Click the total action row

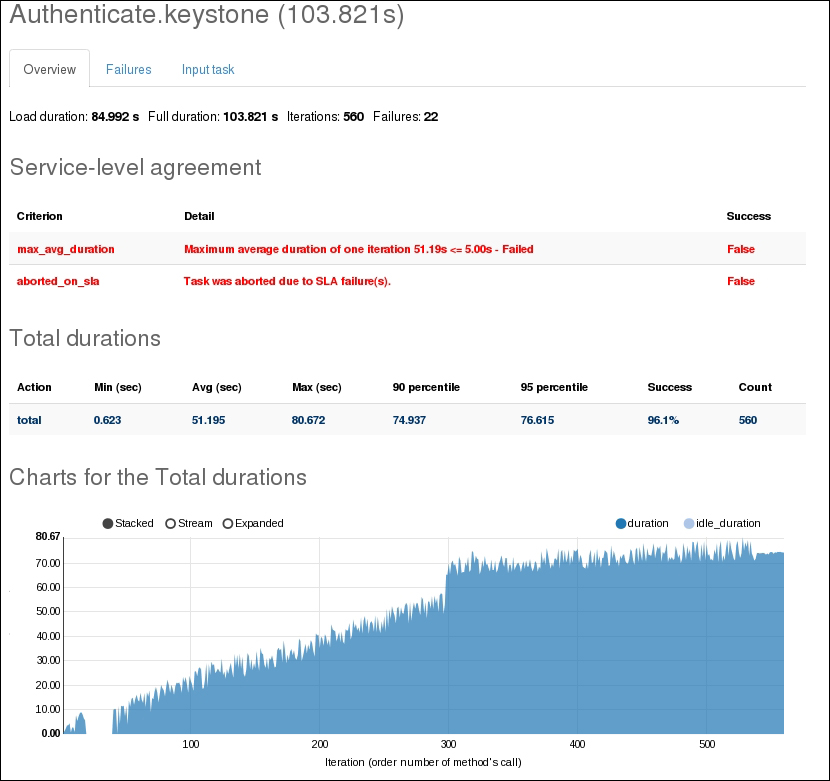[x=30, y=420]
